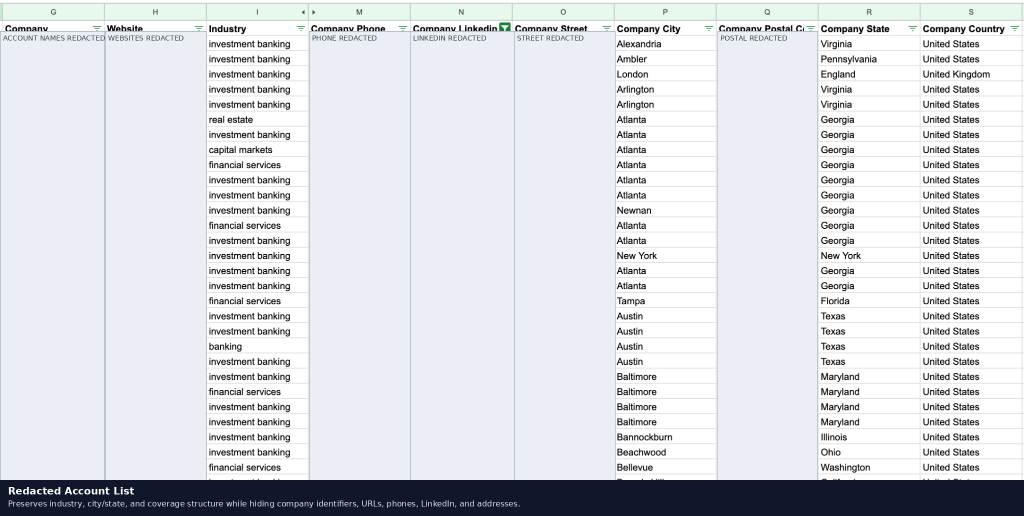Viewport: 1024px width, 516px height.
Task: Select column G header
Action: (53, 12)
